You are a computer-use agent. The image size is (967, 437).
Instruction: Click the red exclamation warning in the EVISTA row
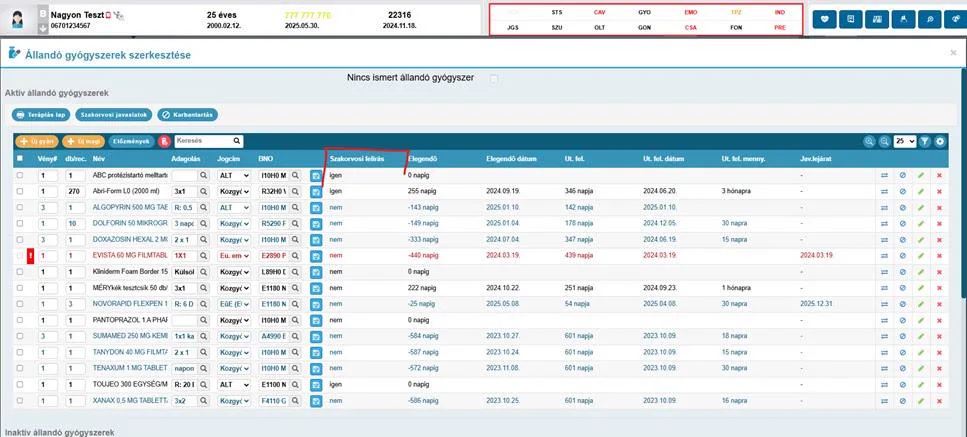tap(31, 256)
